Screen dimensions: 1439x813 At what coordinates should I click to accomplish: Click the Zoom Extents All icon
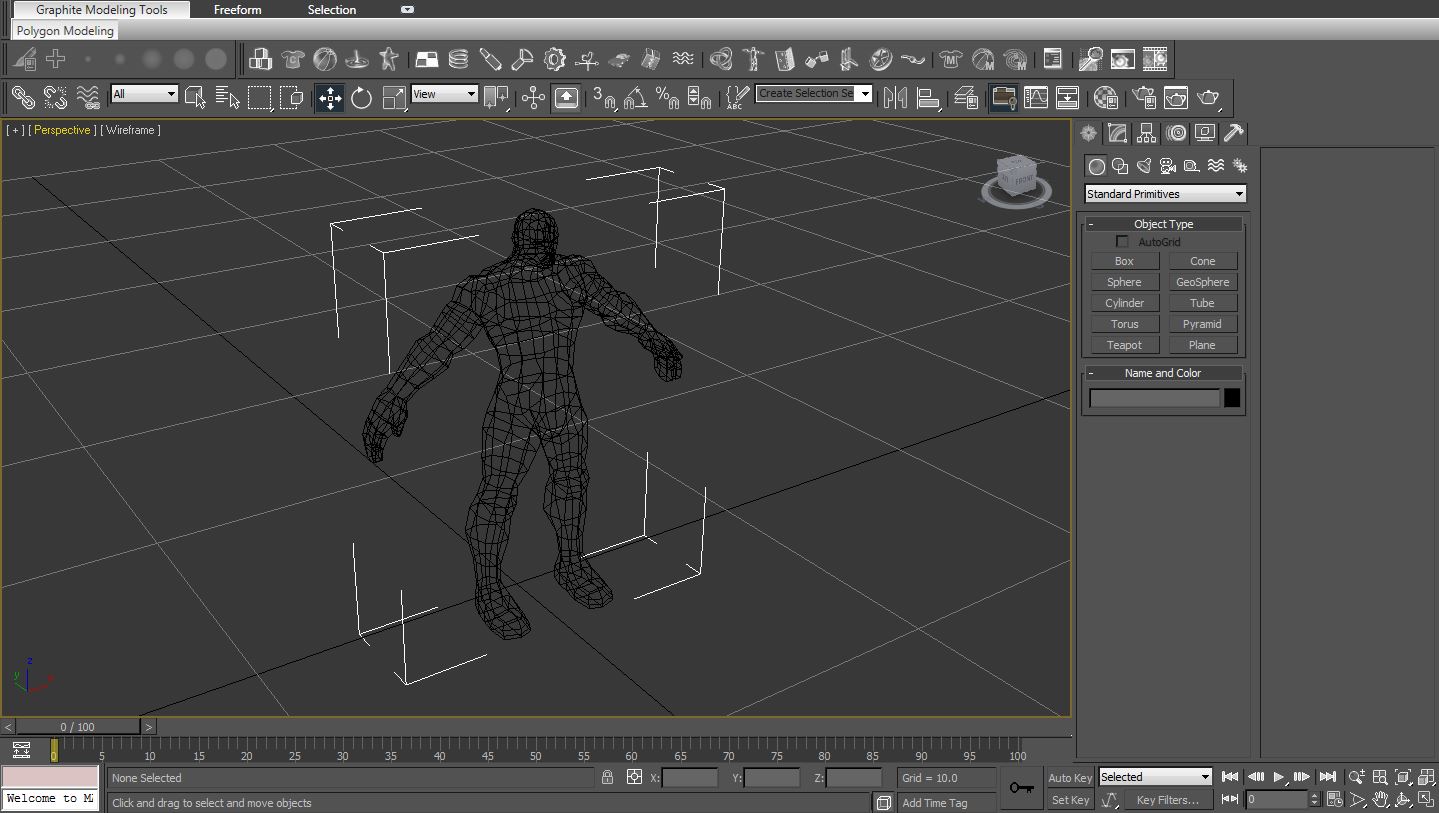pos(1426,777)
